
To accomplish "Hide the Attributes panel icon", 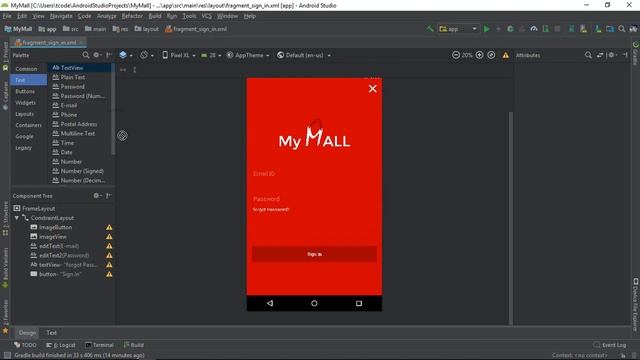I will [625, 55].
